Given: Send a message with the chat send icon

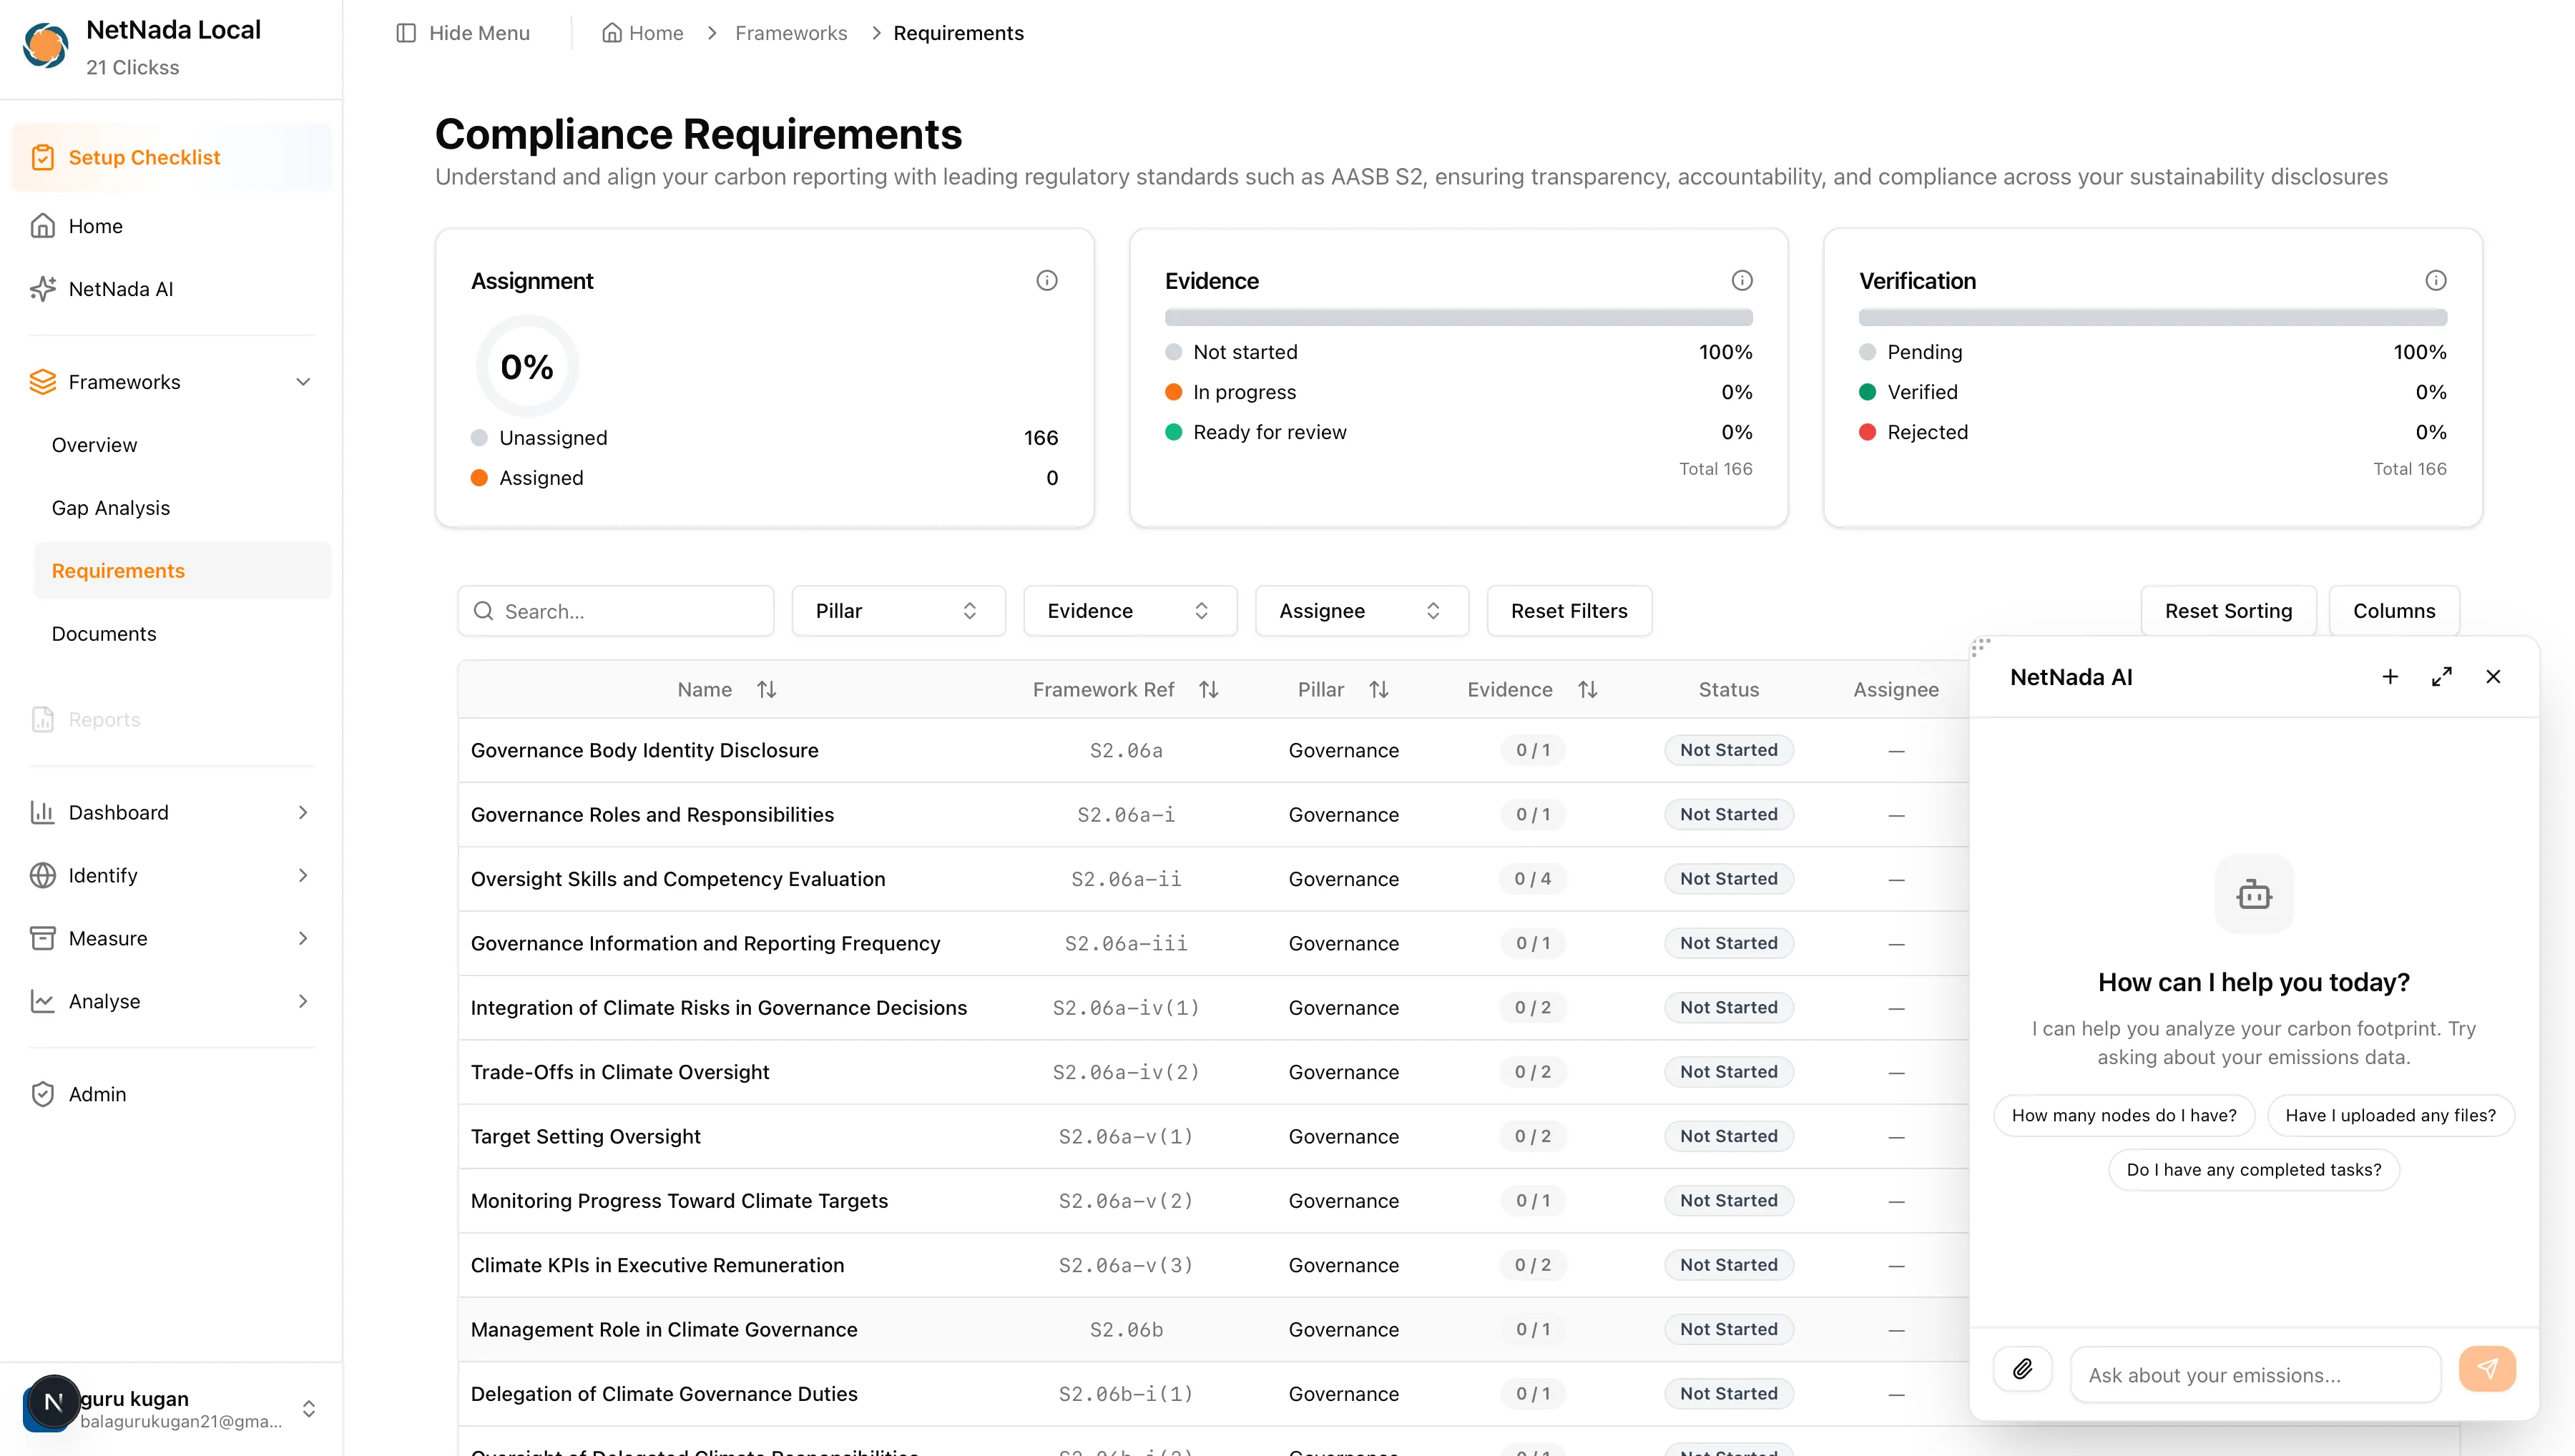Looking at the screenshot, I should pos(2488,1369).
